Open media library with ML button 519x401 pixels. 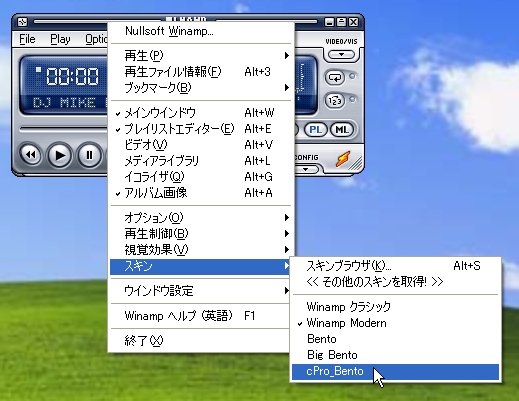coord(342,130)
